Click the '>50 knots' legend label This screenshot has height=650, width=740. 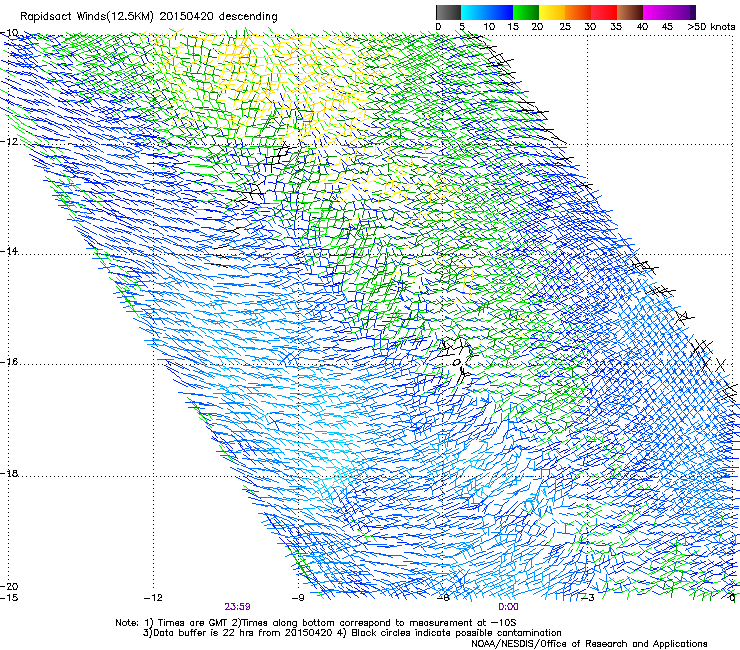tap(711, 27)
